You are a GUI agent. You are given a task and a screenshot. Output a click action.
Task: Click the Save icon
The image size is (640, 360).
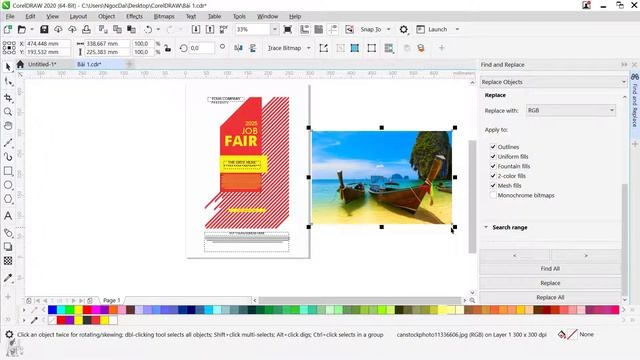[44, 29]
